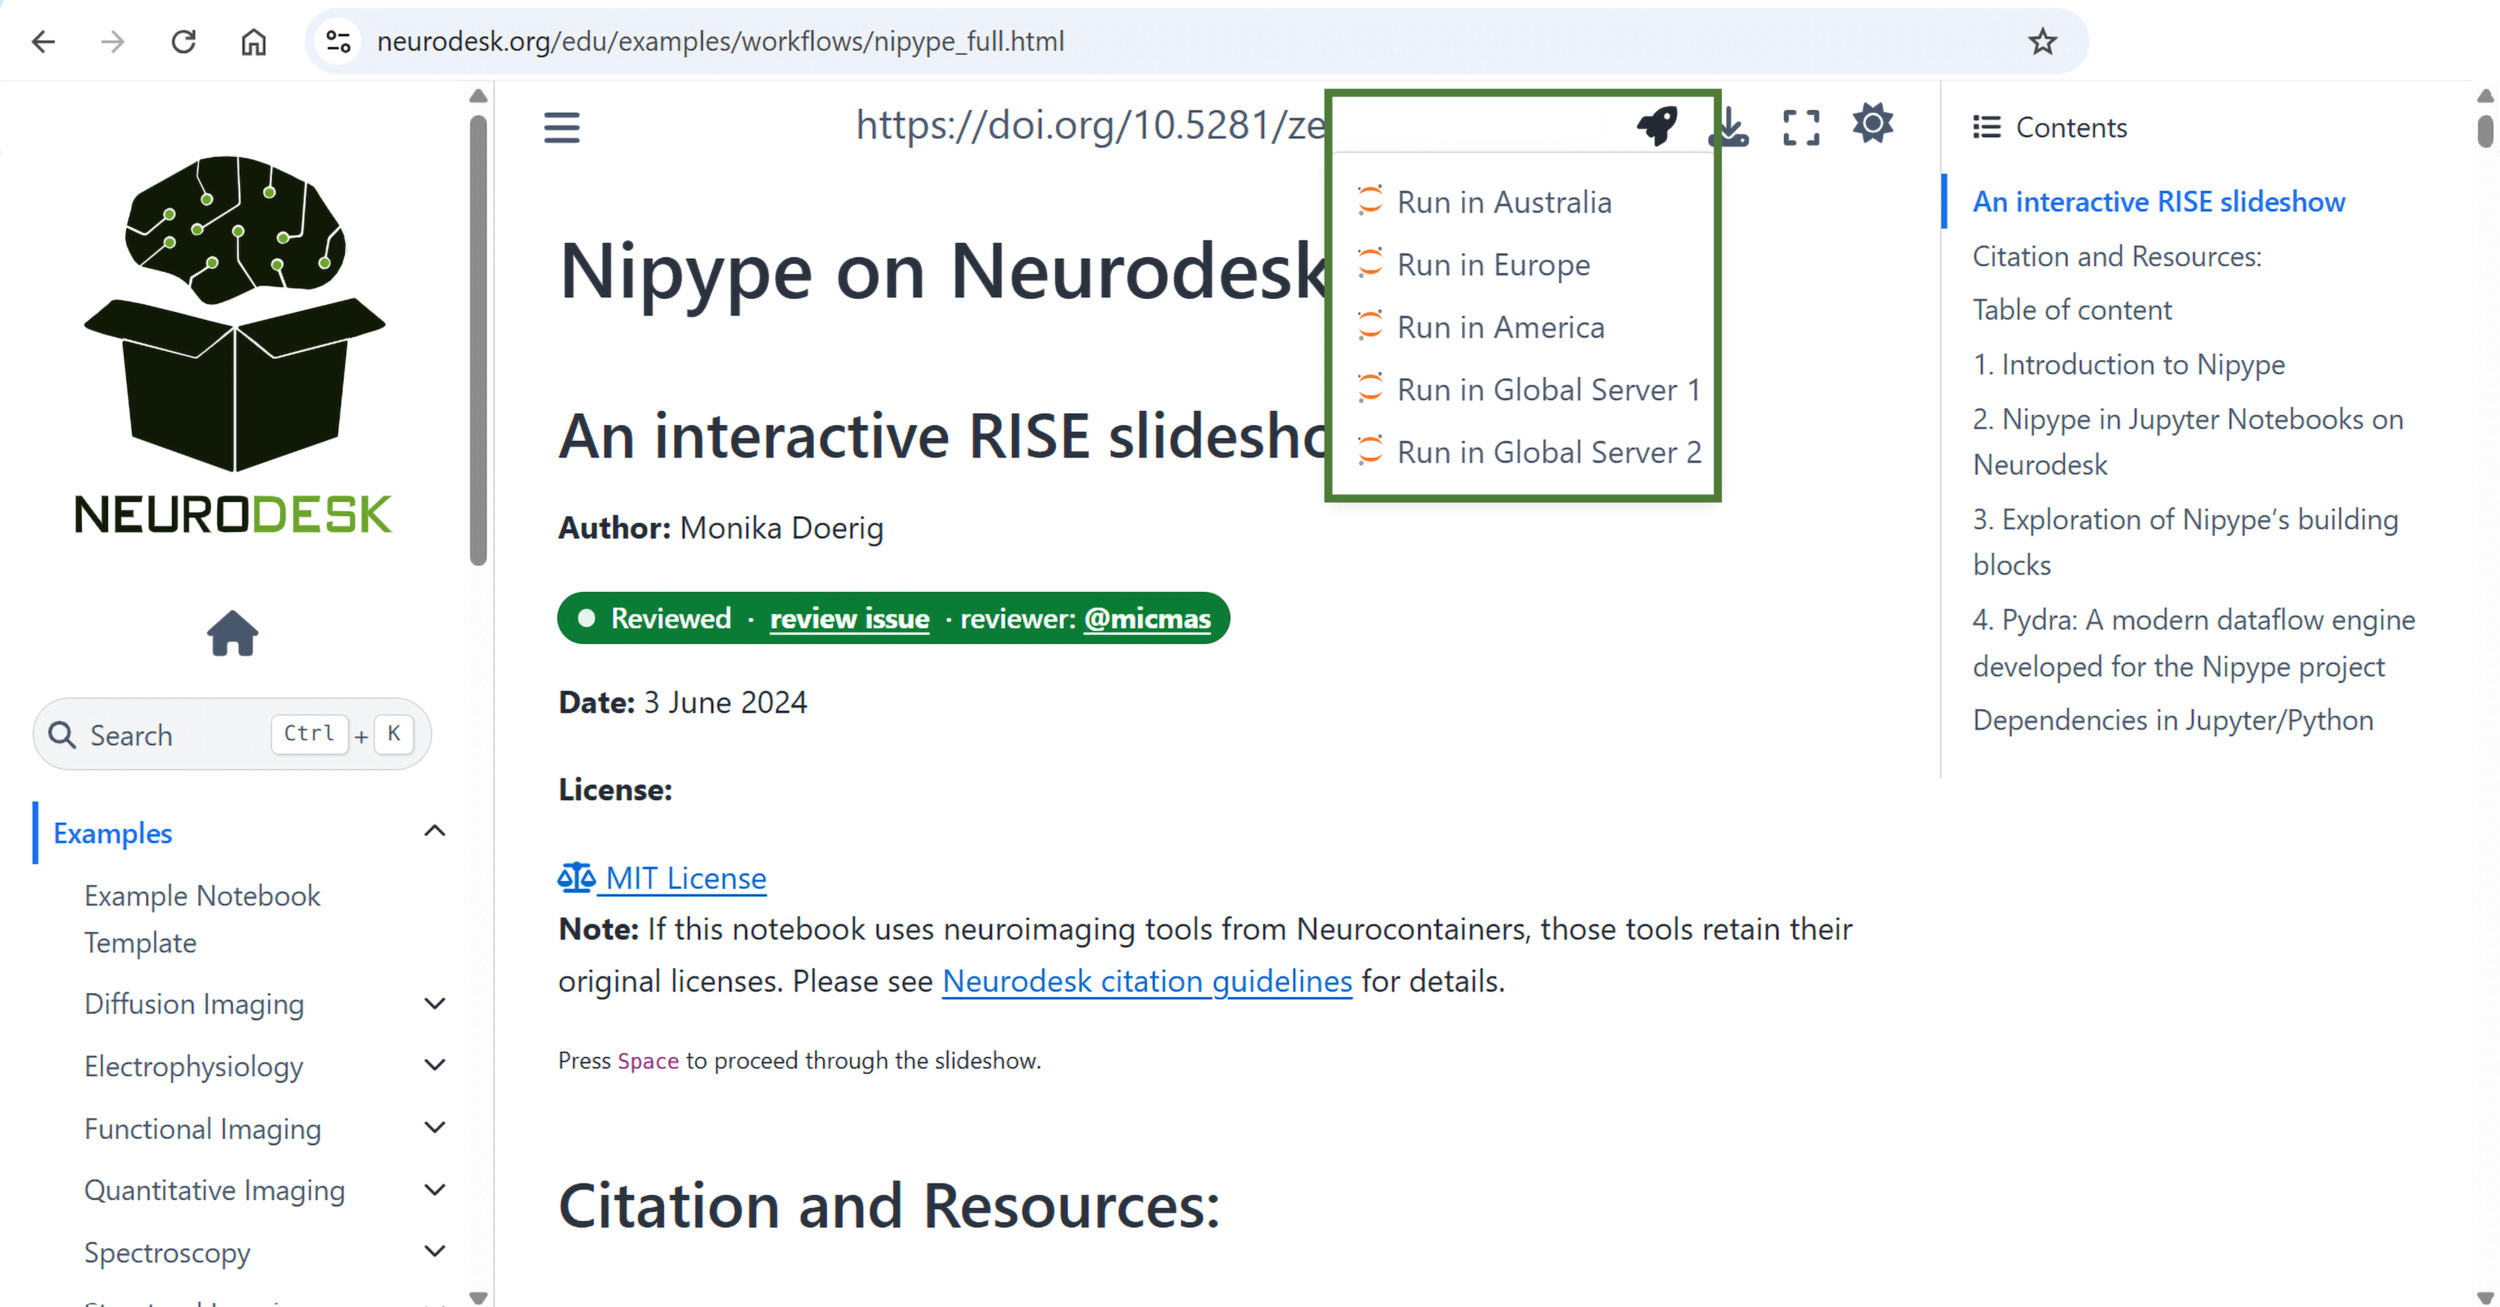
Task: Expand the Spectroscopy section
Action: (x=435, y=1252)
